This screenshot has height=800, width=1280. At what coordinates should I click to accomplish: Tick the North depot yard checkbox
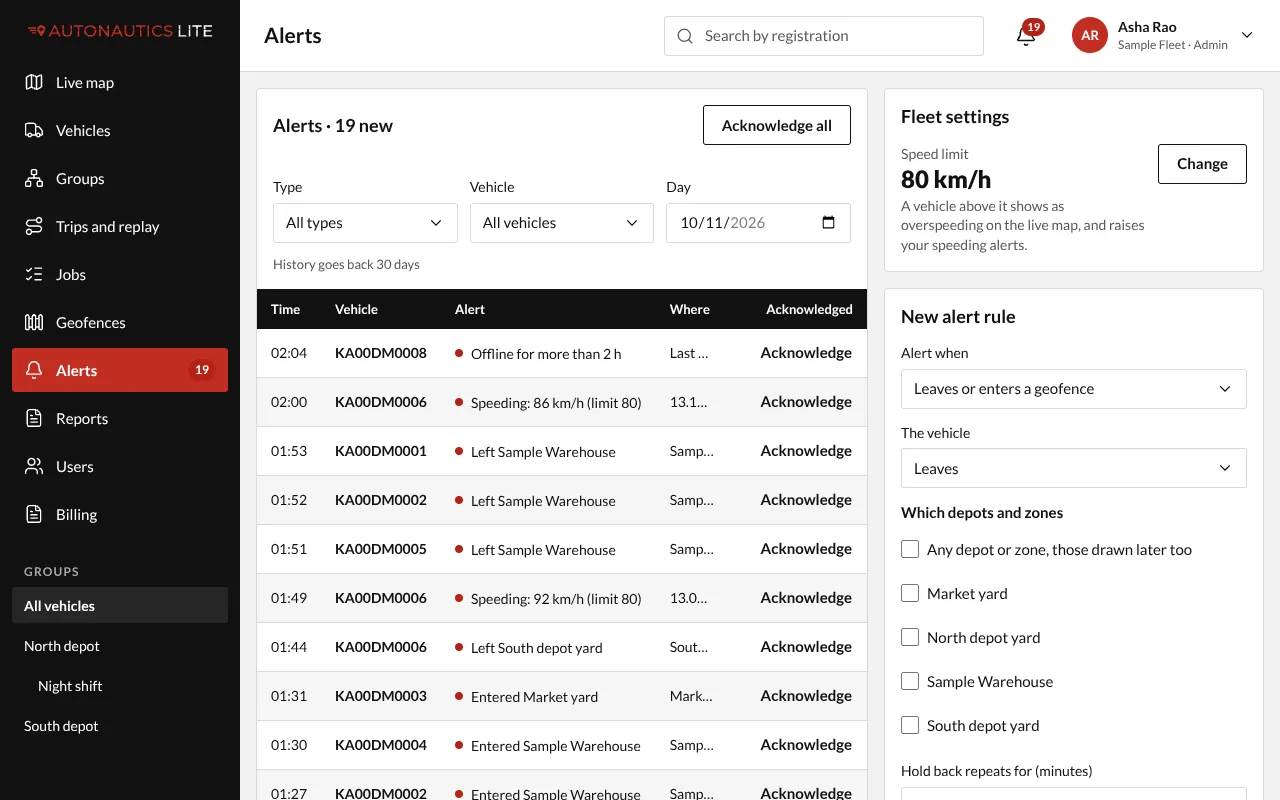coord(910,637)
